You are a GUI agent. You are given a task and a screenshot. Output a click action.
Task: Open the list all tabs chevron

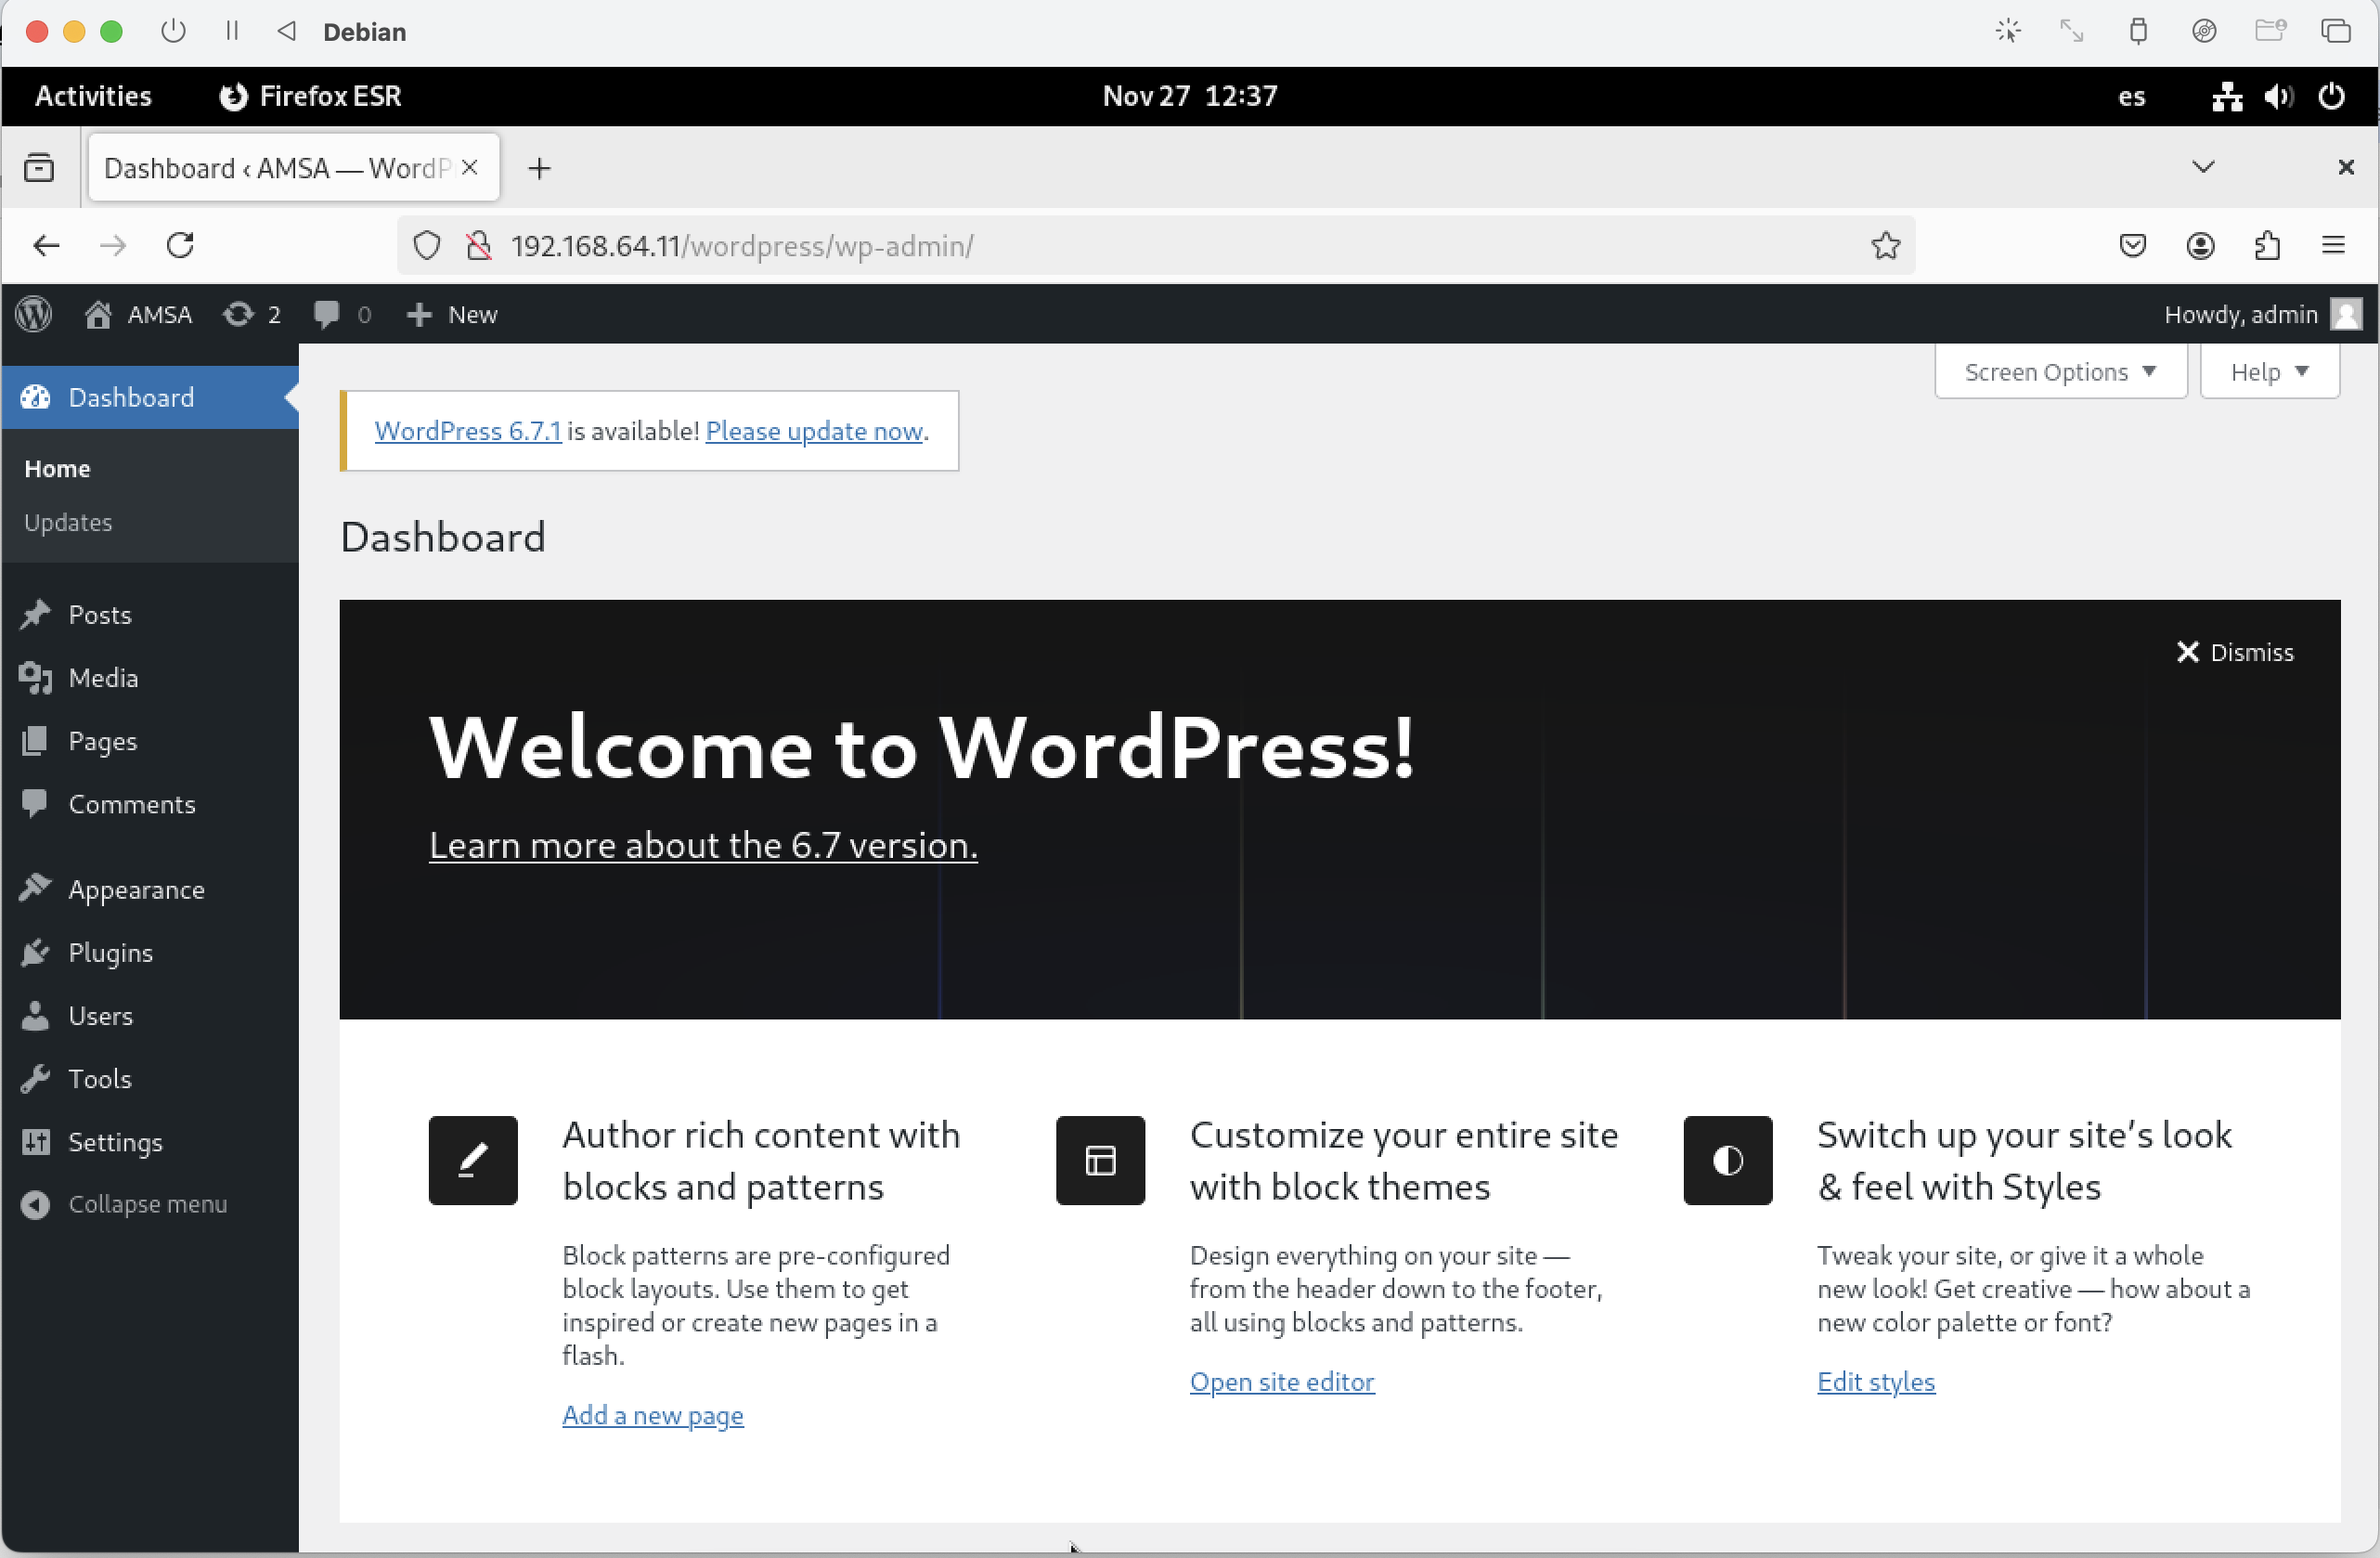click(x=2203, y=166)
